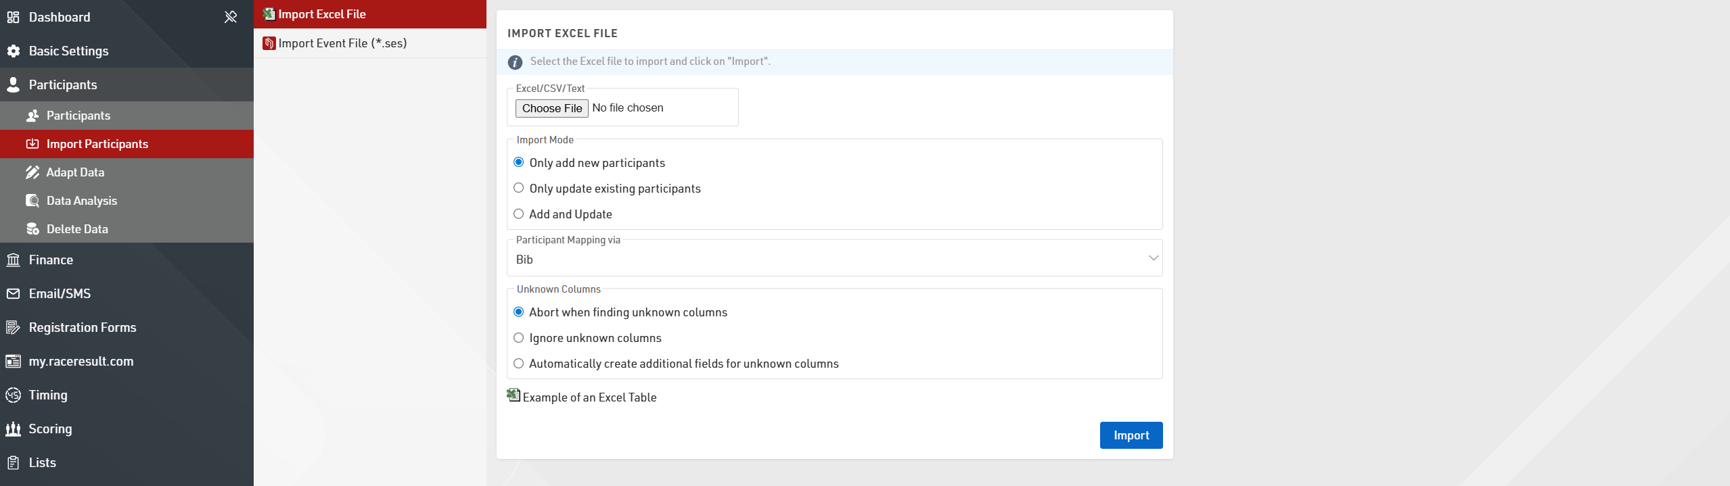Viewport: 1730px width, 486px height.
Task: Choose the 'Add and Update' import mode
Action: (518, 214)
